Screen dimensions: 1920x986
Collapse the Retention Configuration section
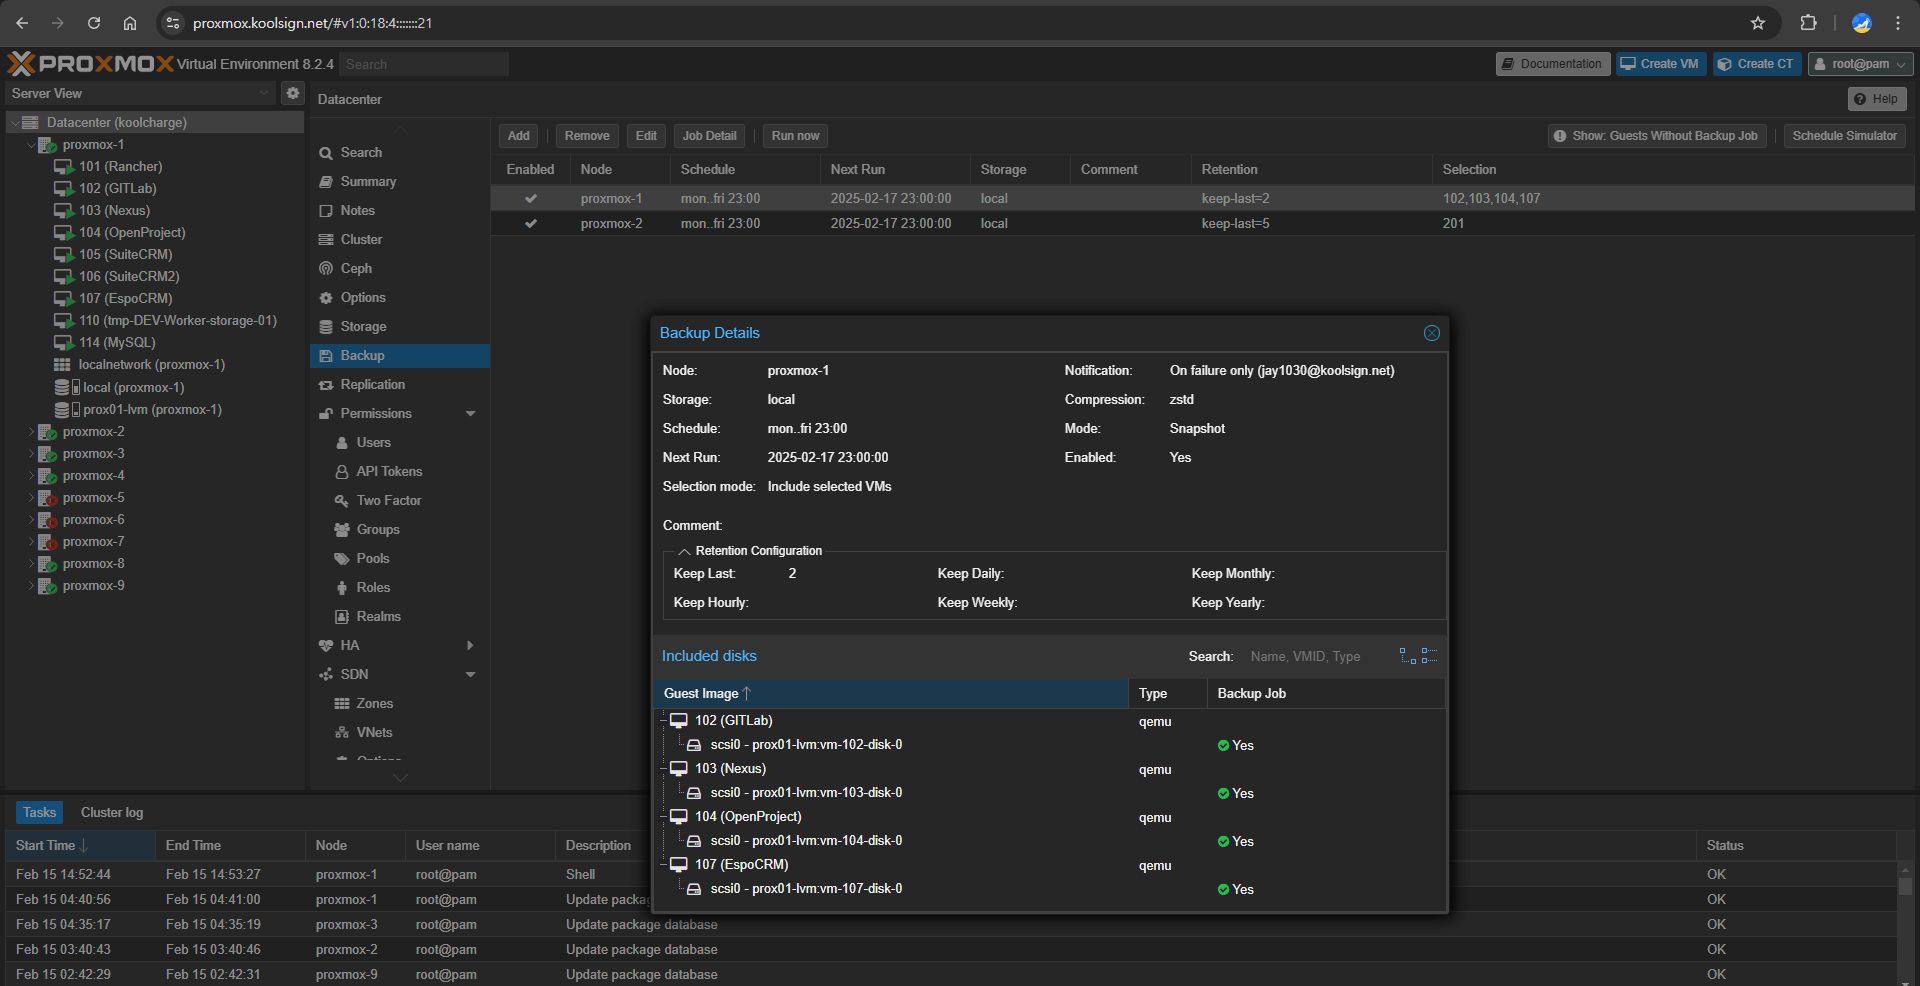685,551
